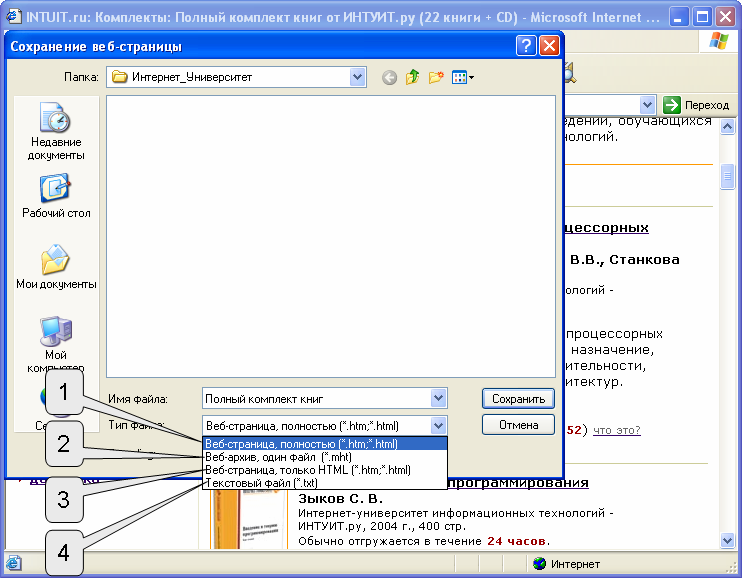Viewport: 742px width, 578px height.
Task: Toggle the Тип файла dropdown arrow
Action: (x=439, y=426)
